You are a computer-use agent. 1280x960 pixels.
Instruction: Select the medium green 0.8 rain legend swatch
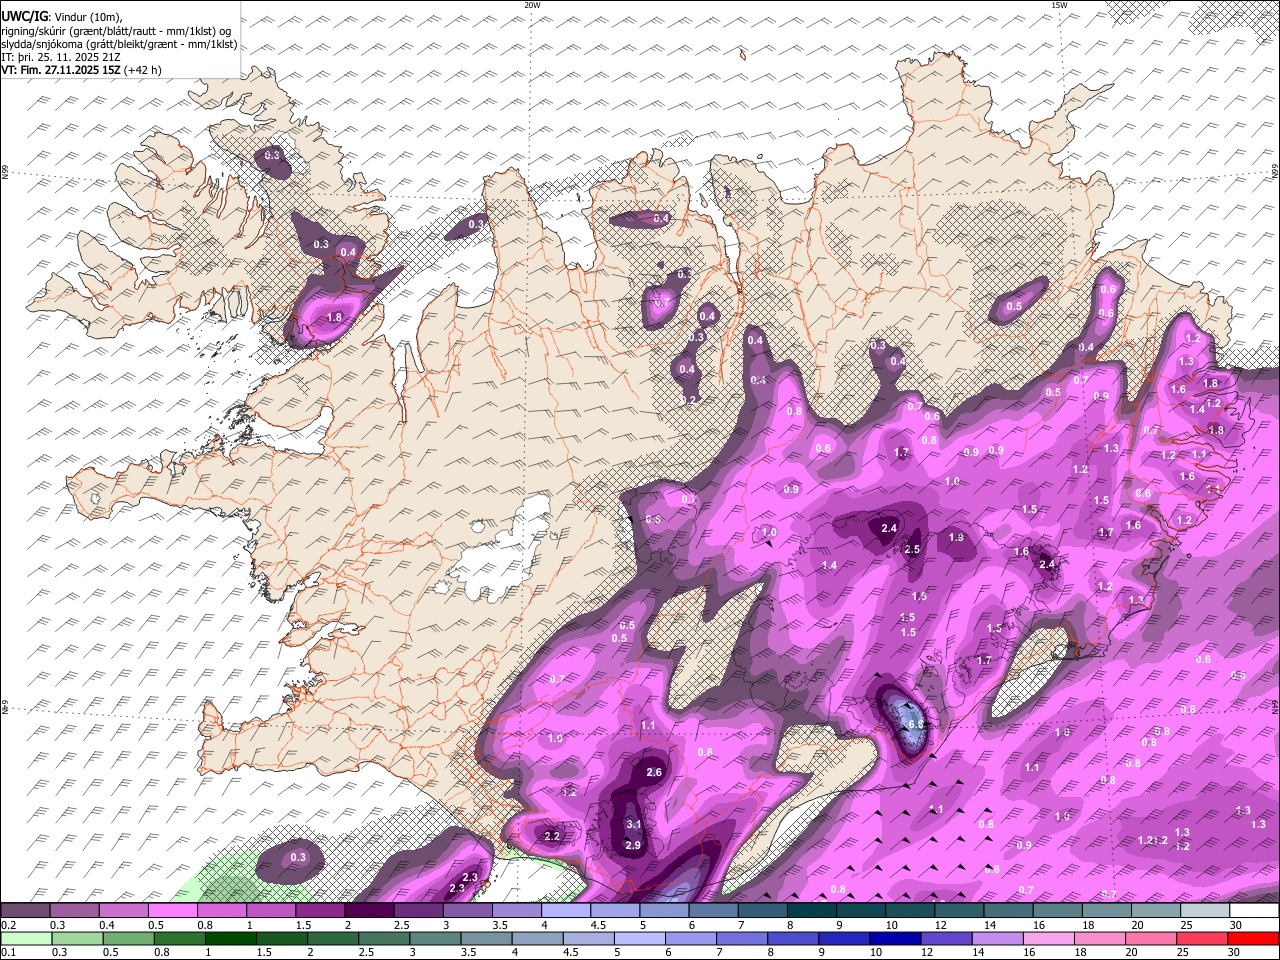[x=180, y=939]
